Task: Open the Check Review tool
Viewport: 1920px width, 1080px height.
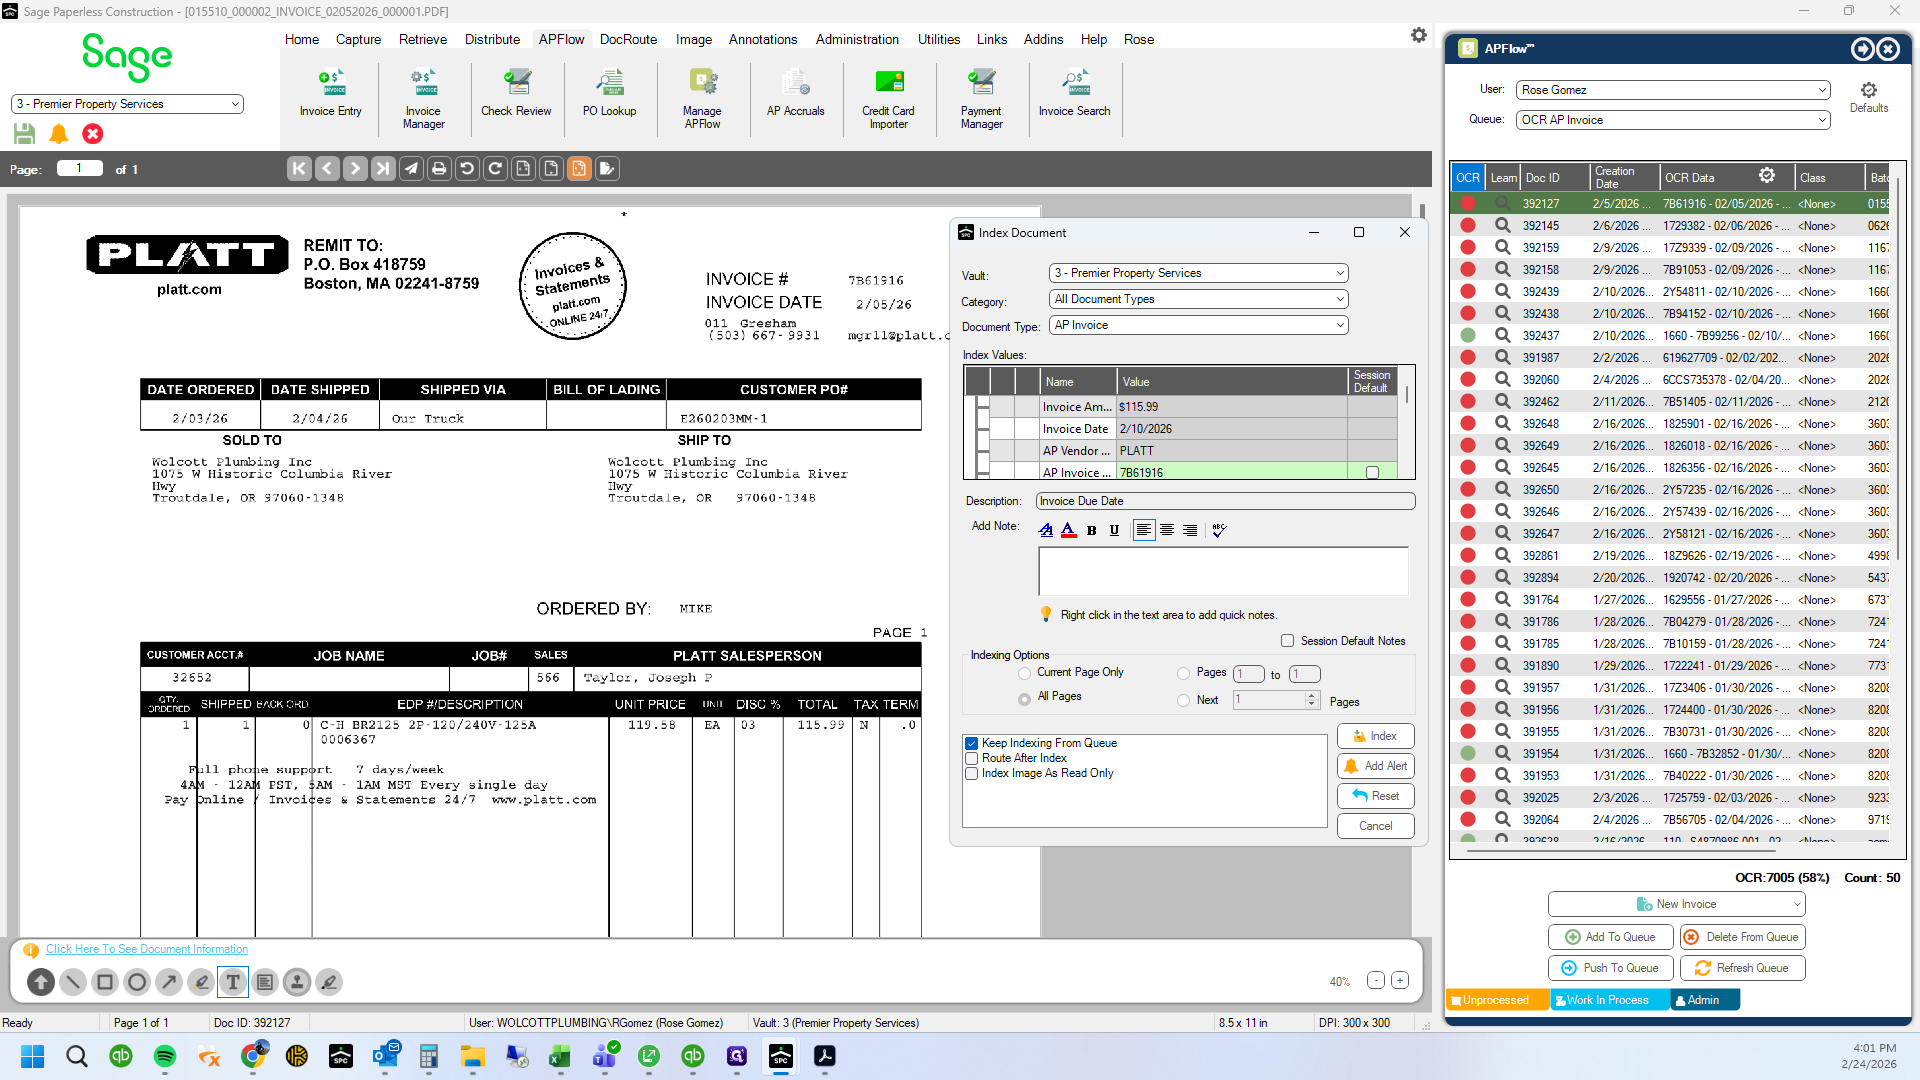Action: coord(516,94)
